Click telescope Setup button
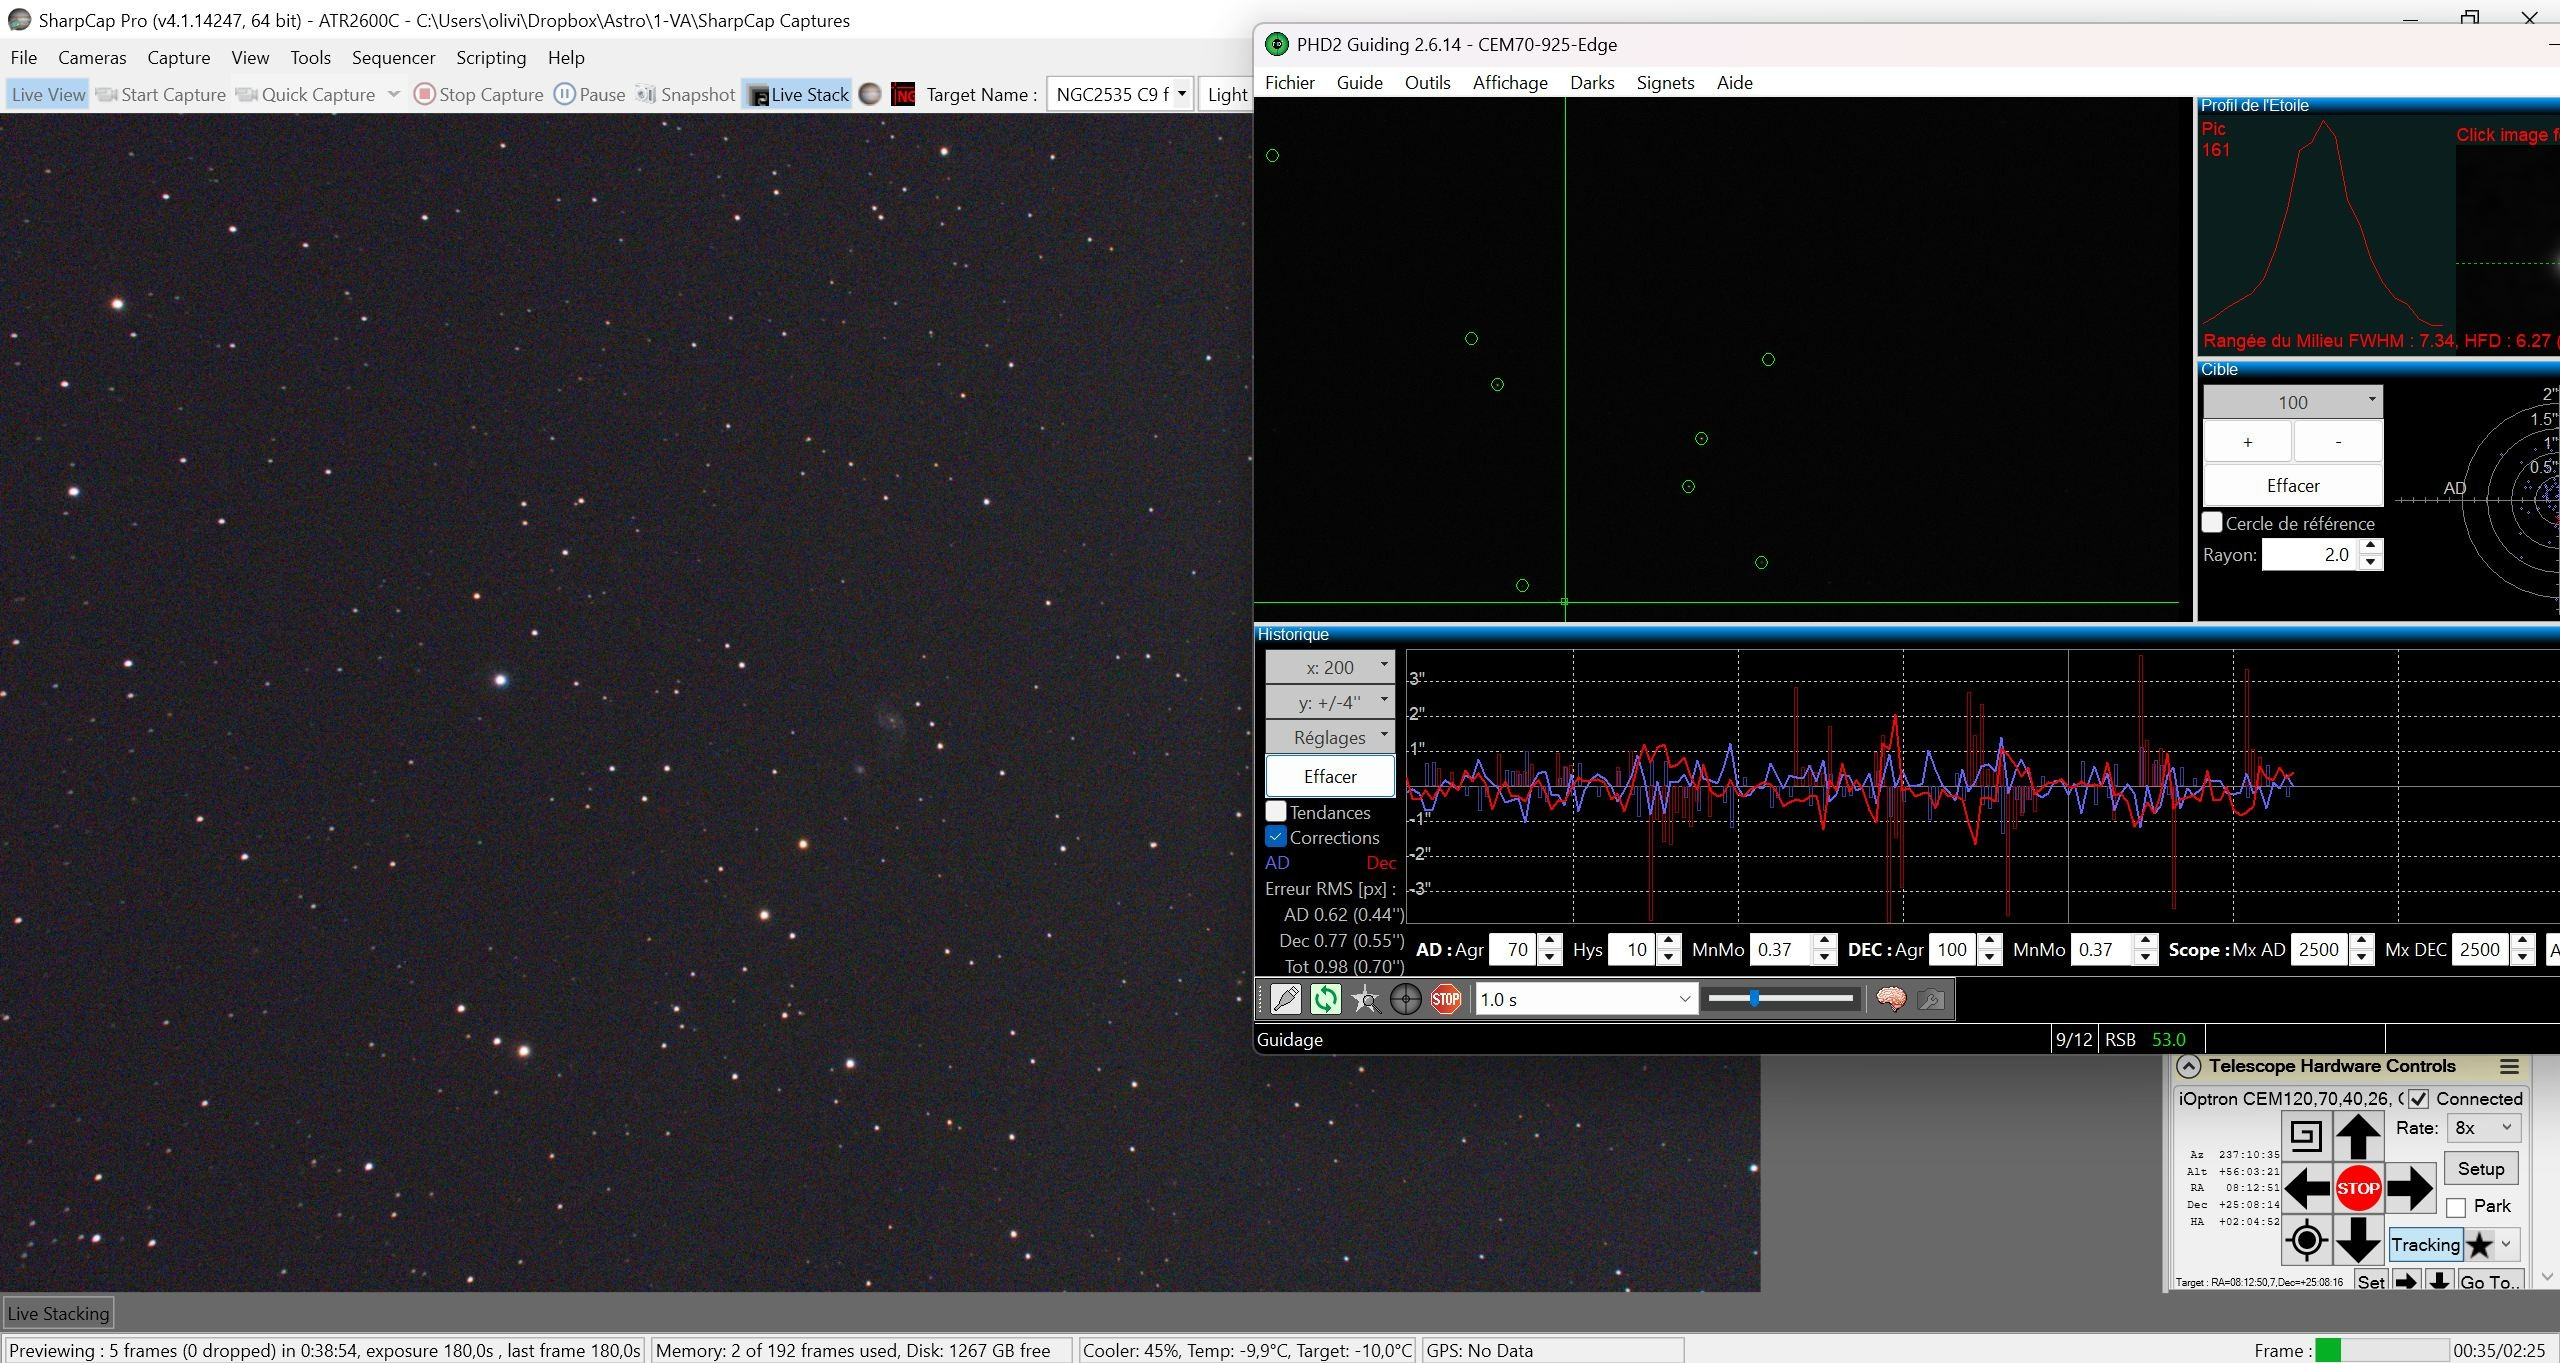The width and height of the screenshot is (2560, 1363). pos(2481,1169)
